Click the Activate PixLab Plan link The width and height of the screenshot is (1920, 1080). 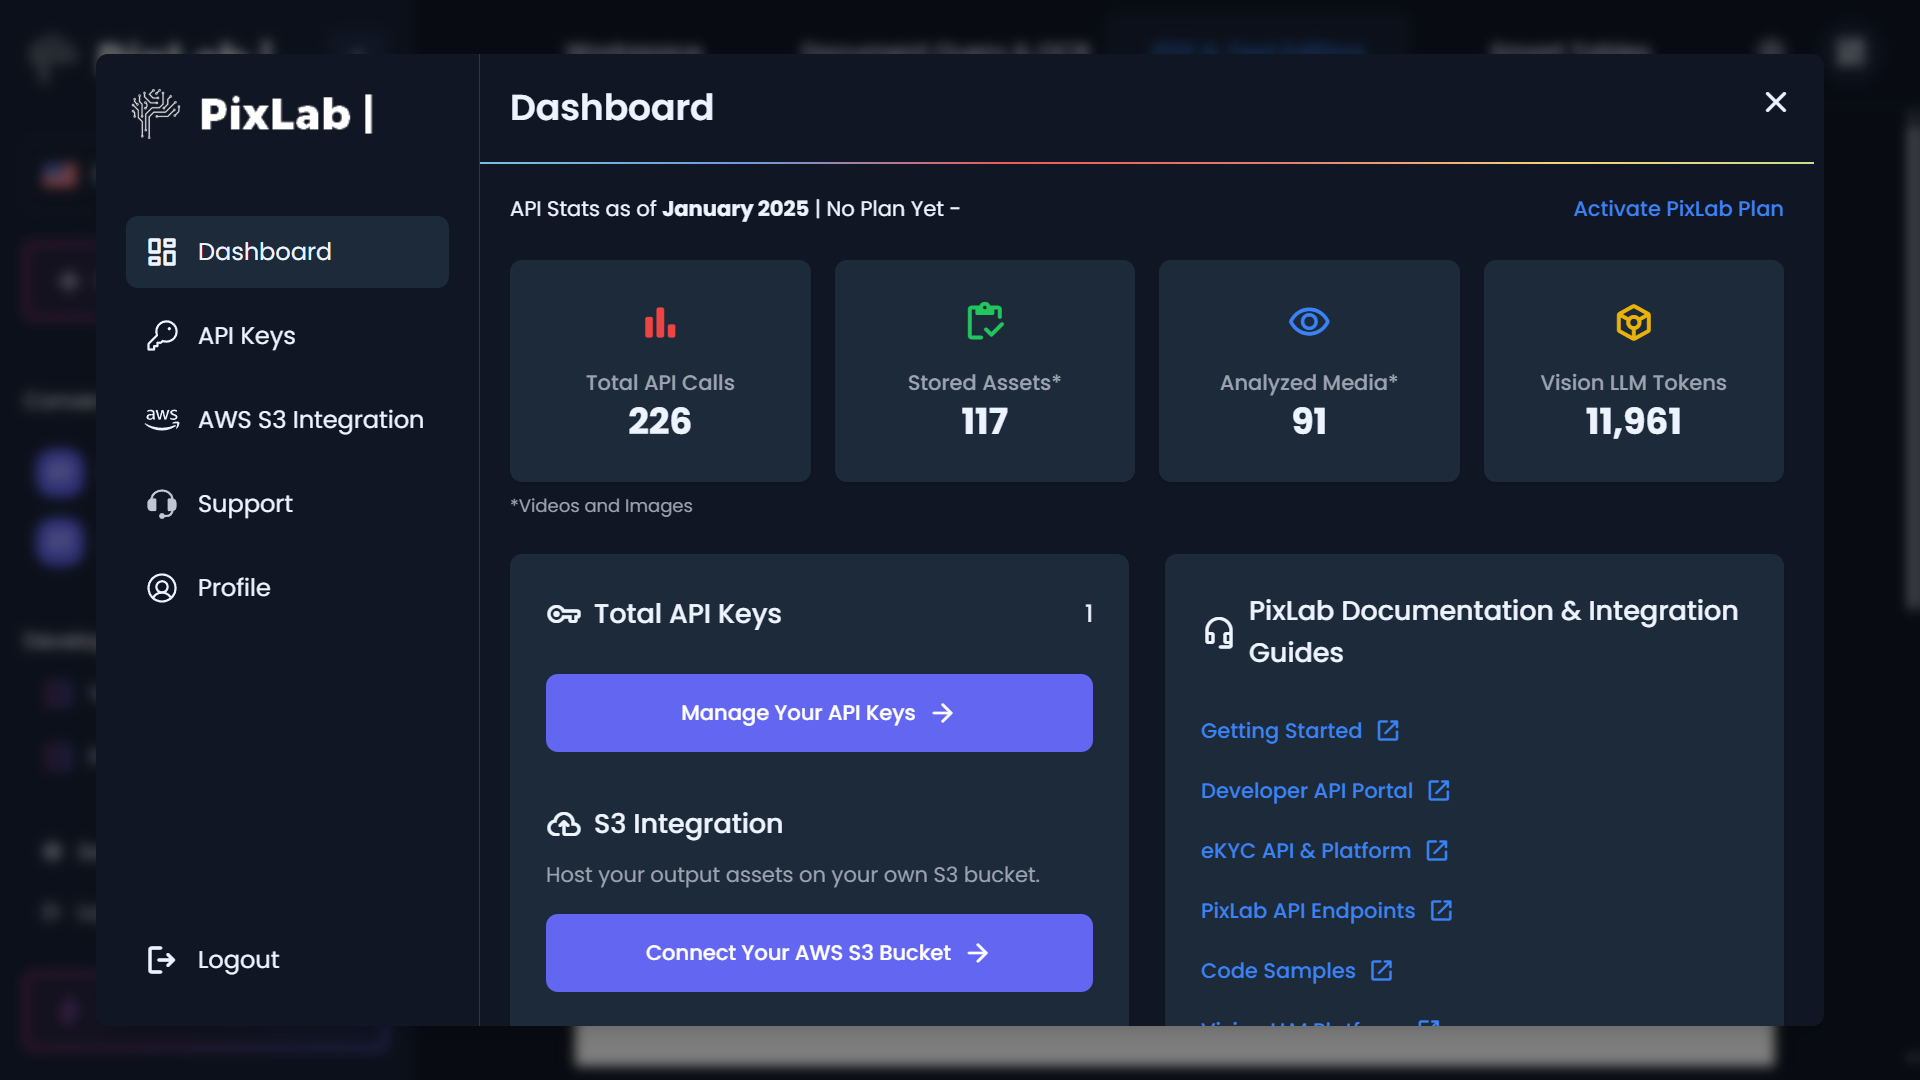coord(1677,209)
